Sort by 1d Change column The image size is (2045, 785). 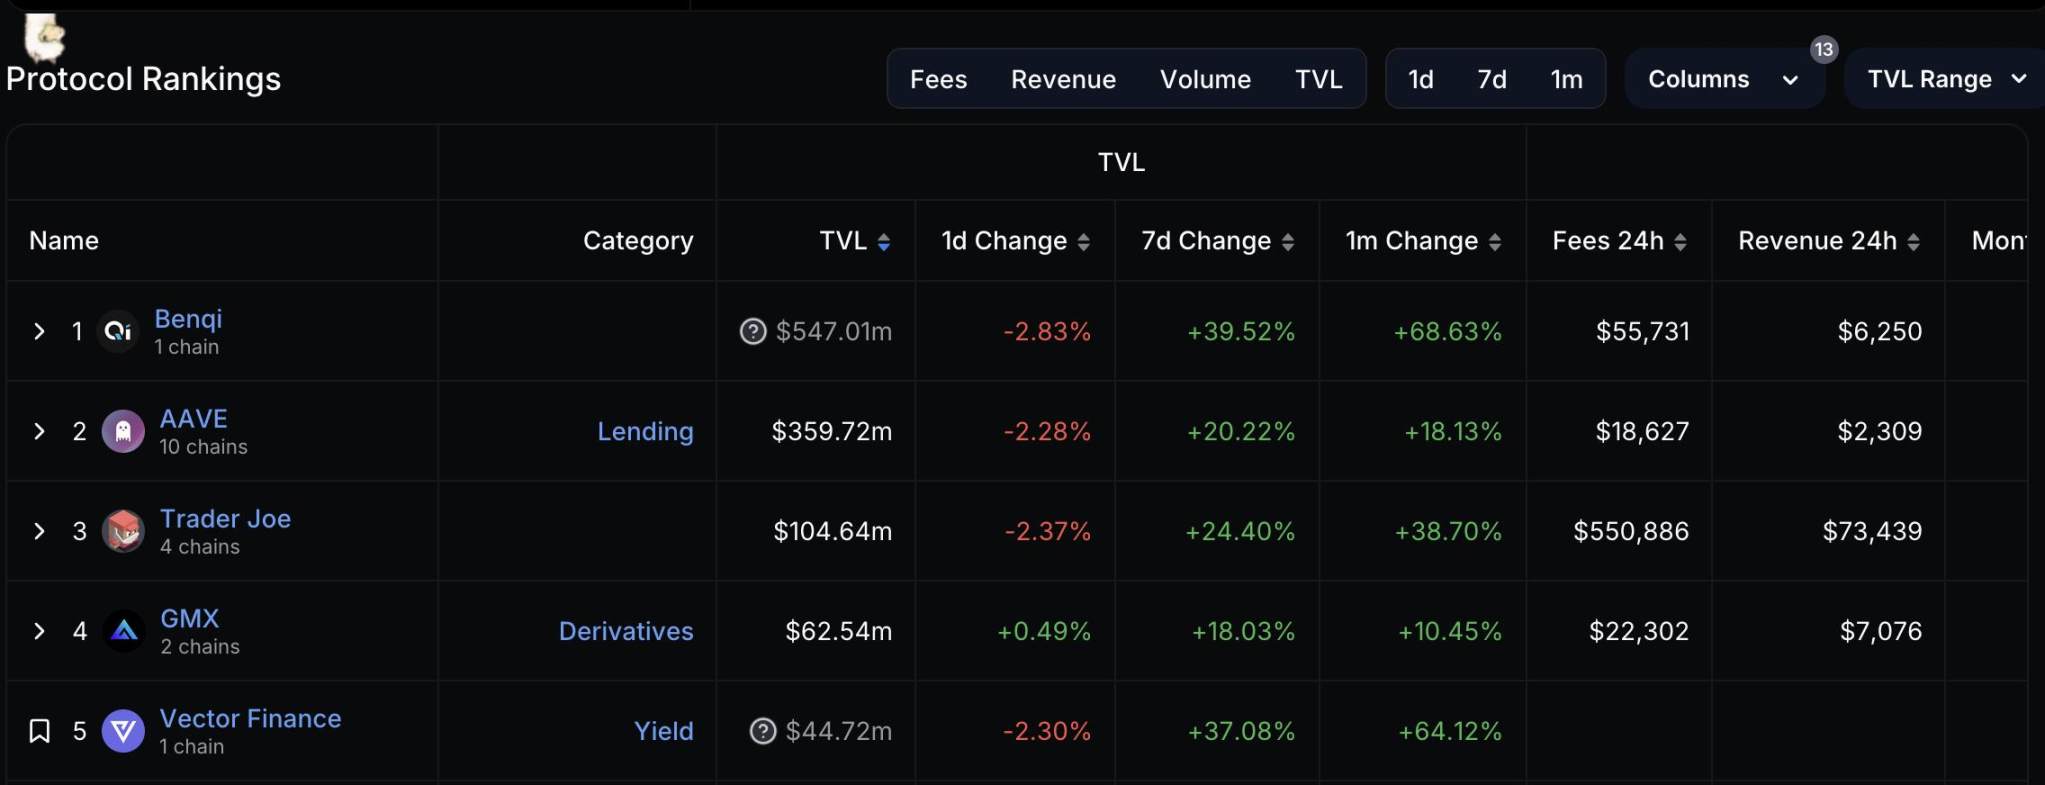[x=1015, y=241]
